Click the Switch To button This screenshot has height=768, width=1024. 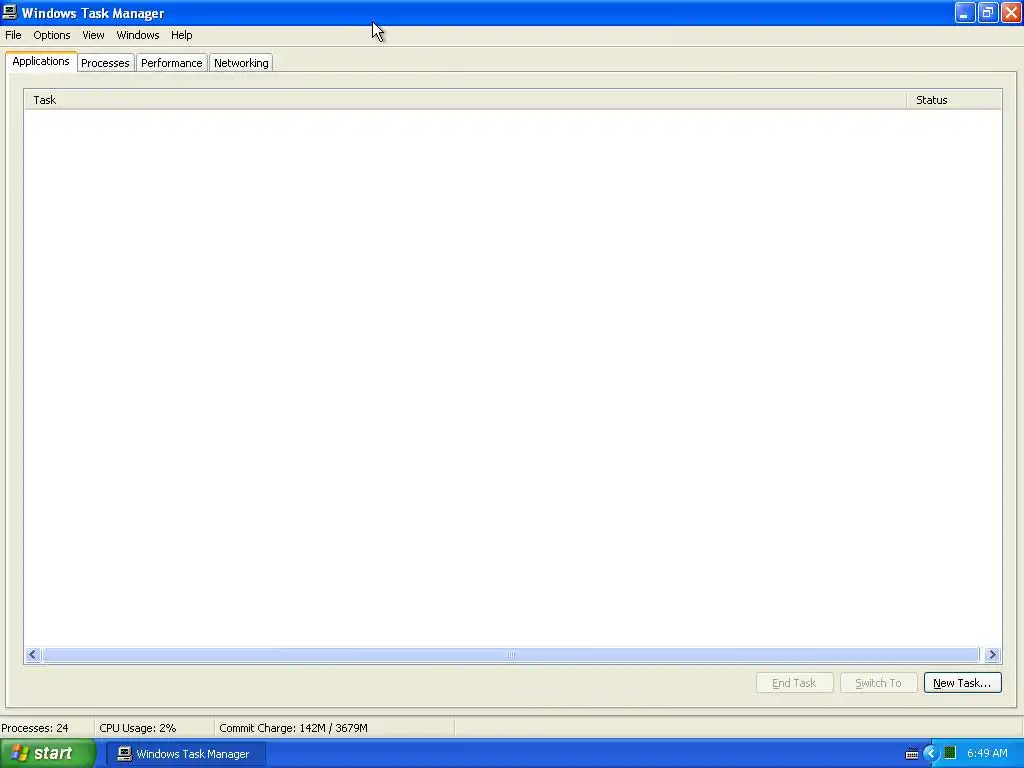[878, 683]
